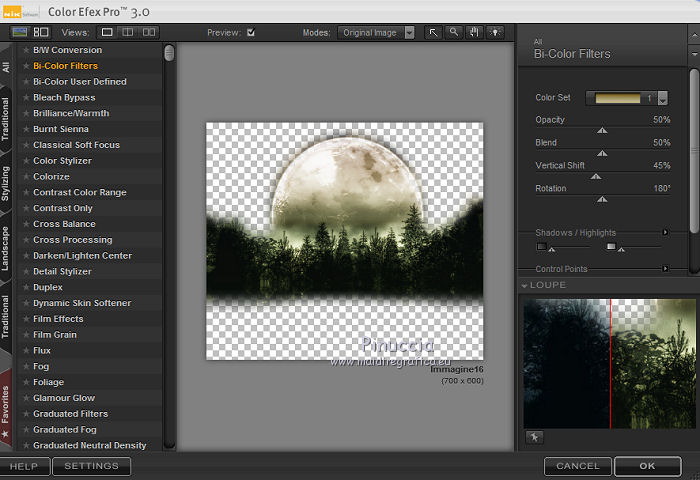Collapse the Loupe panel
This screenshot has width=700, height=480.
click(526, 286)
